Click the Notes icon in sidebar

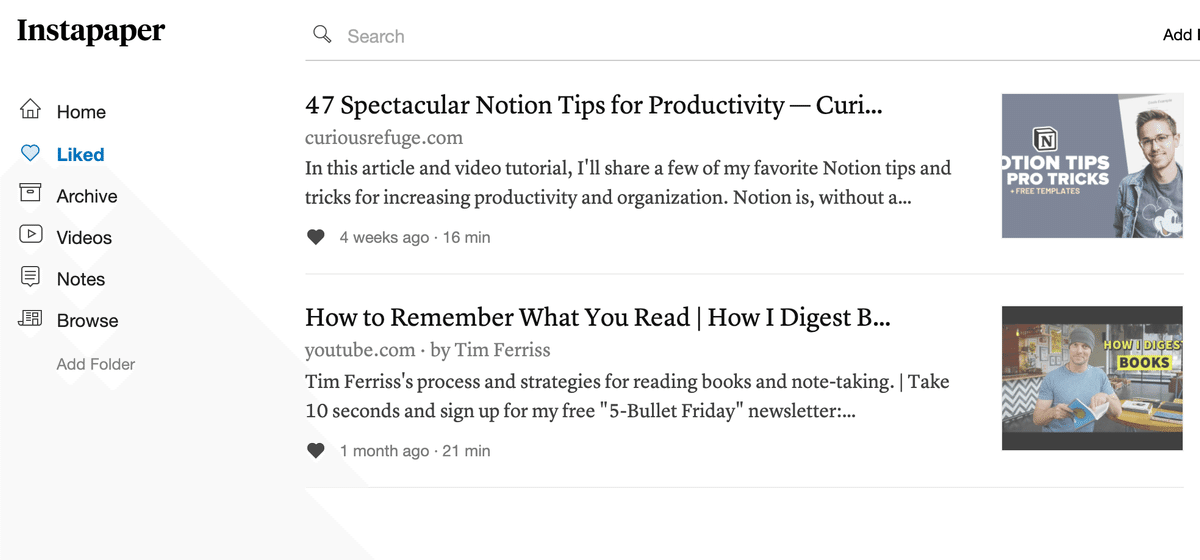tap(31, 276)
